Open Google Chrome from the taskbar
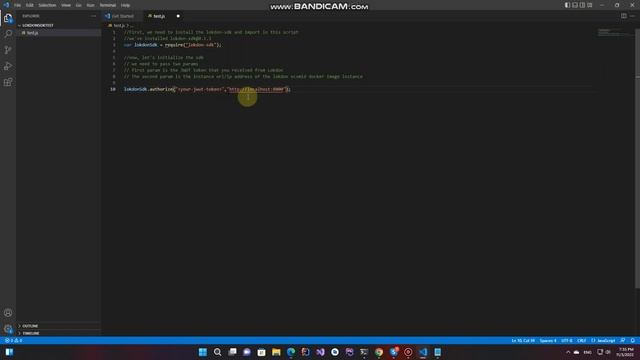This screenshot has height=360, width=640. coord(379,352)
